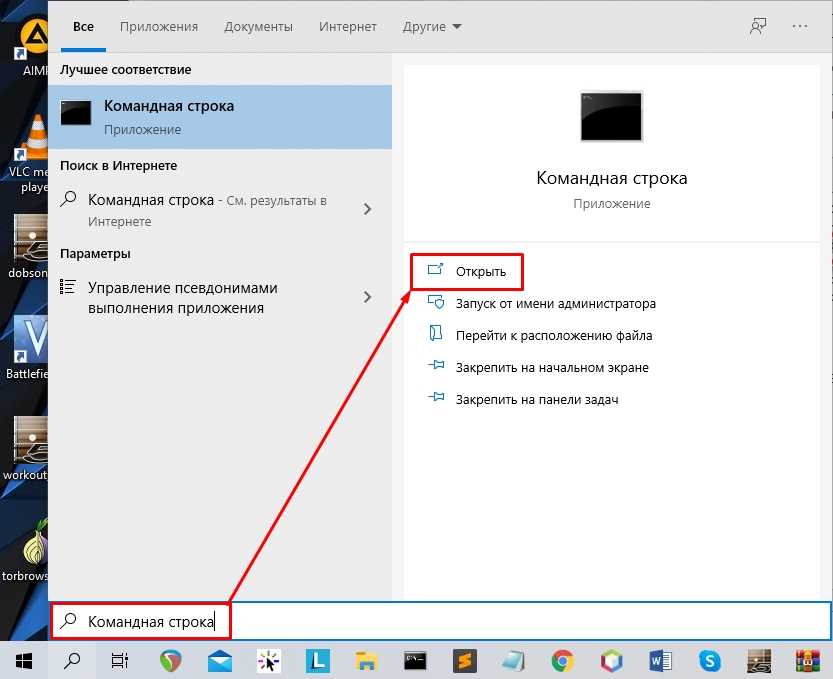Expand web results arrow for Командная строка
Screen dimensions: 833x679
point(367,210)
